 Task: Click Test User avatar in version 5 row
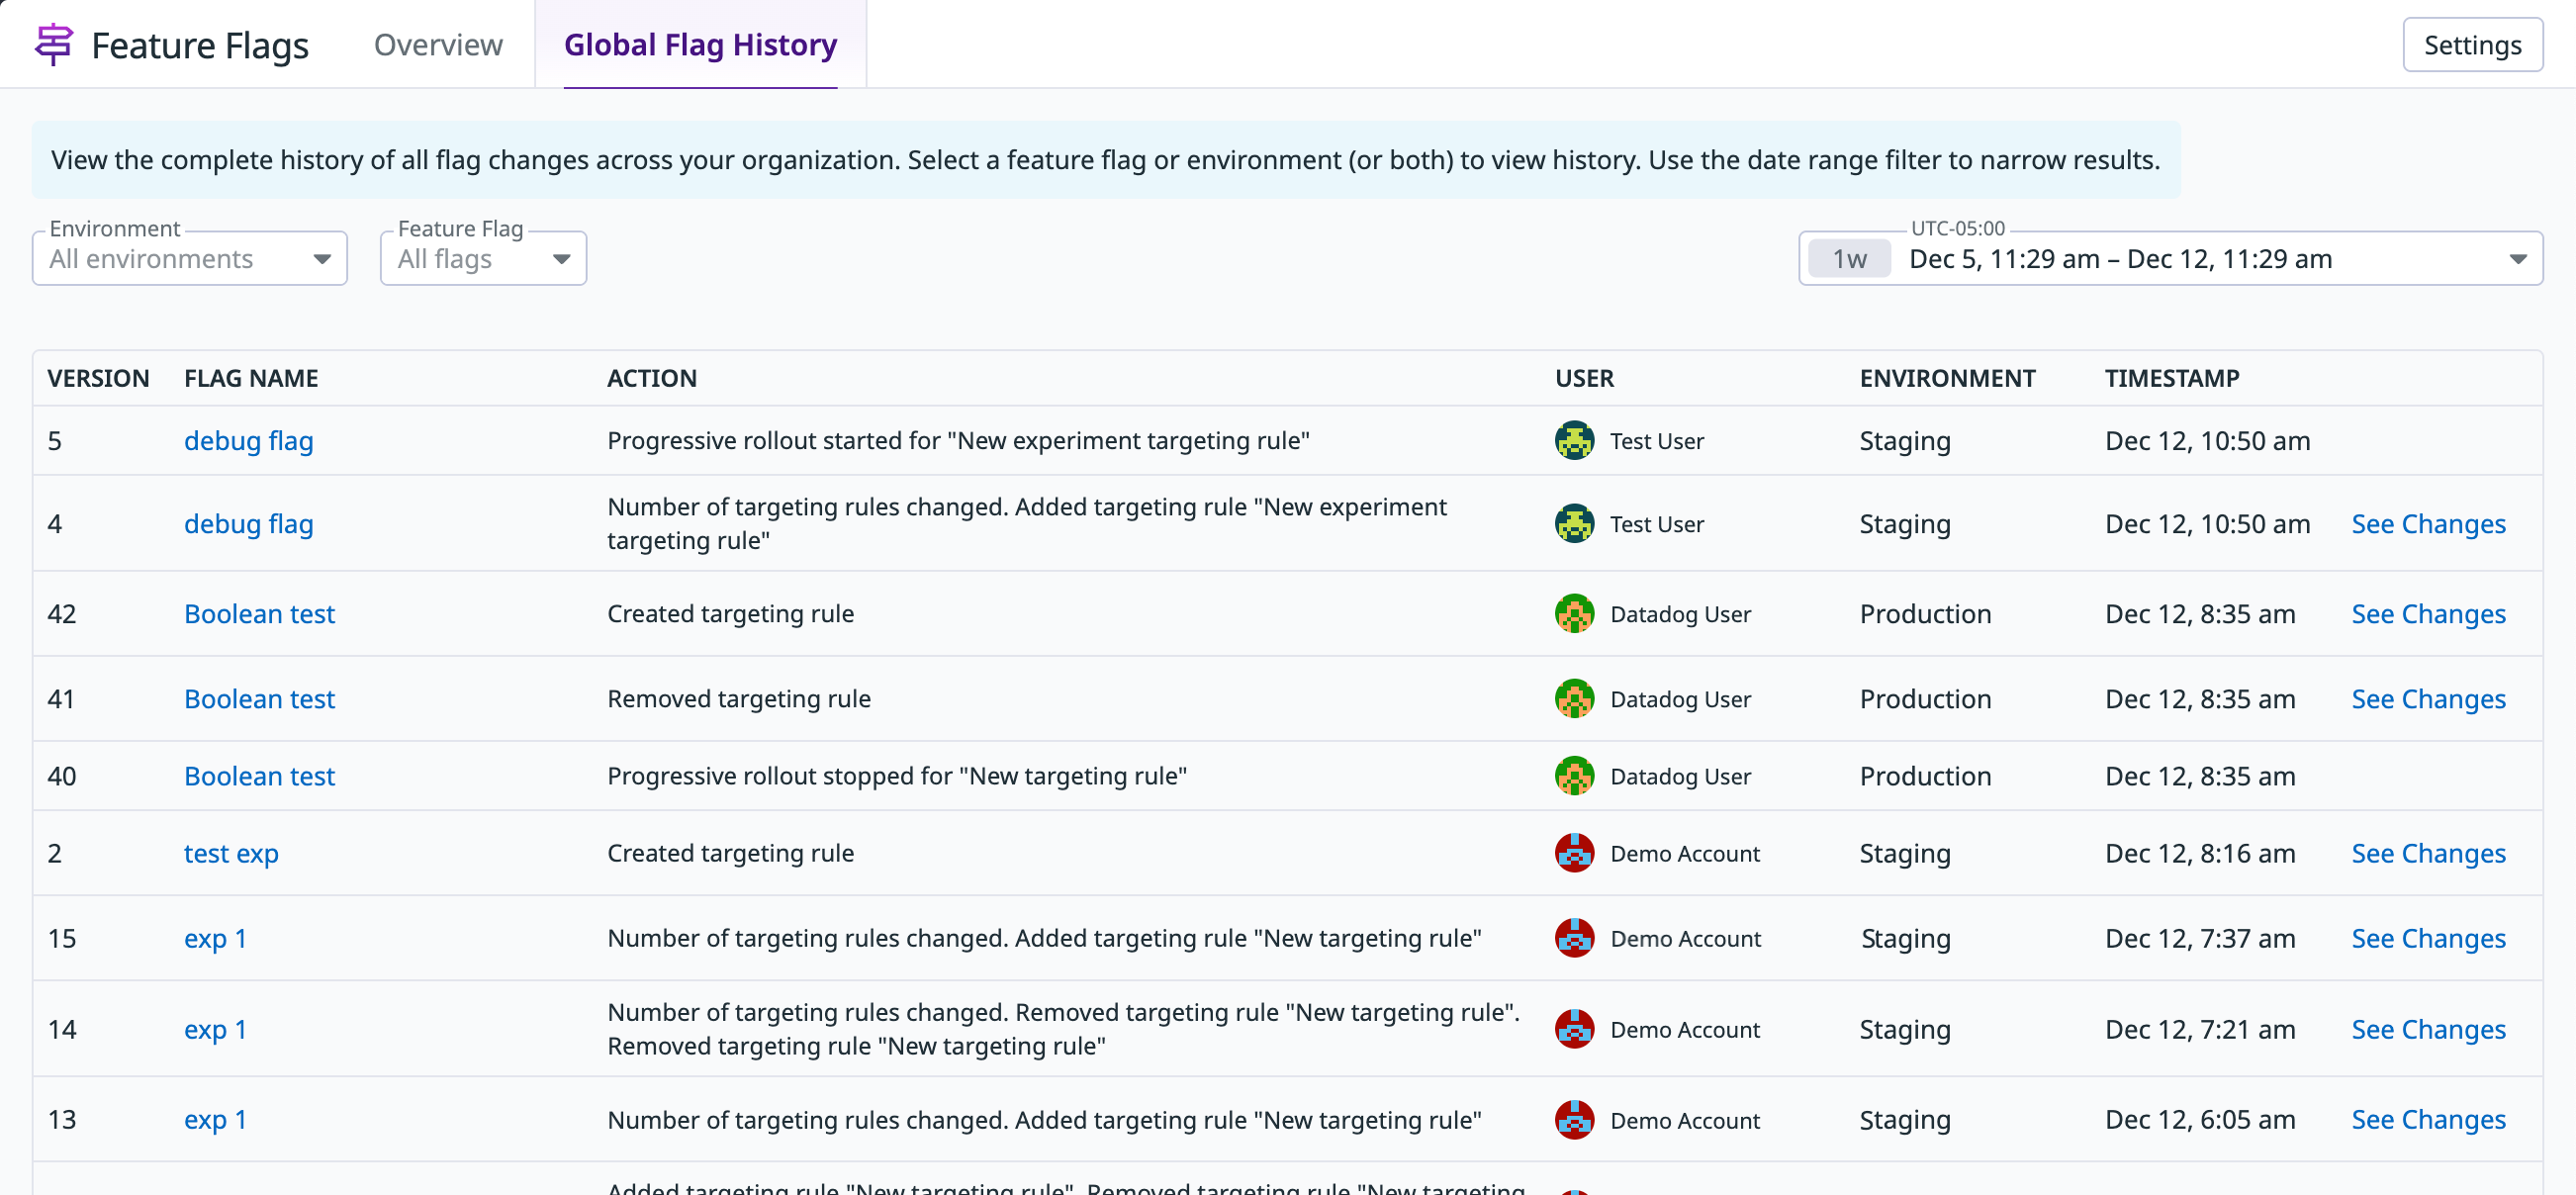point(1574,441)
